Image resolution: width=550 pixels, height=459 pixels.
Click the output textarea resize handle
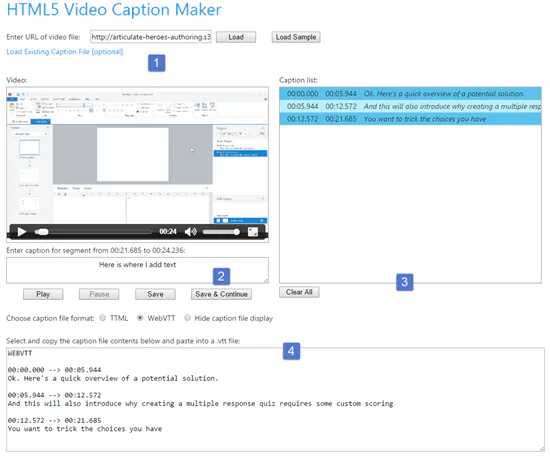point(542,448)
